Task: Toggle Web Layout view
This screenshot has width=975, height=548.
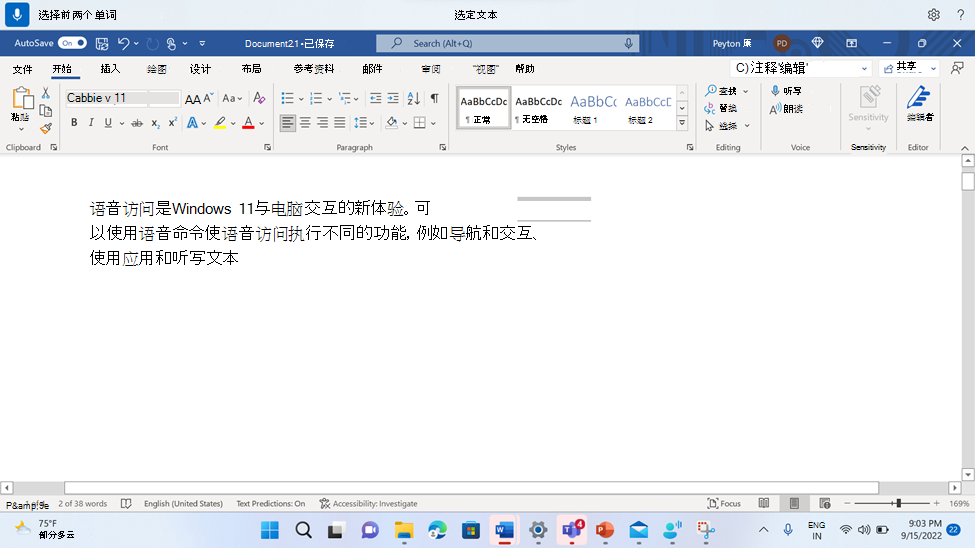Action: tap(825, 503)
